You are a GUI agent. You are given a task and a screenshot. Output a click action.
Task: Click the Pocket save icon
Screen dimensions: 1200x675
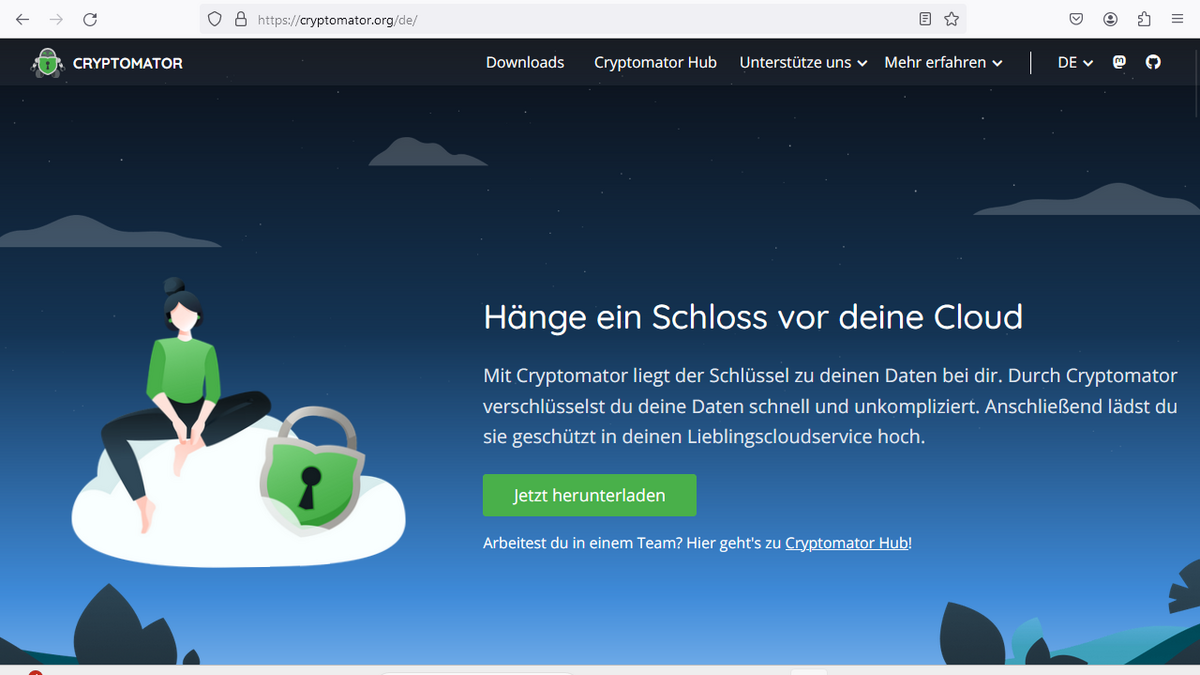1076,19
